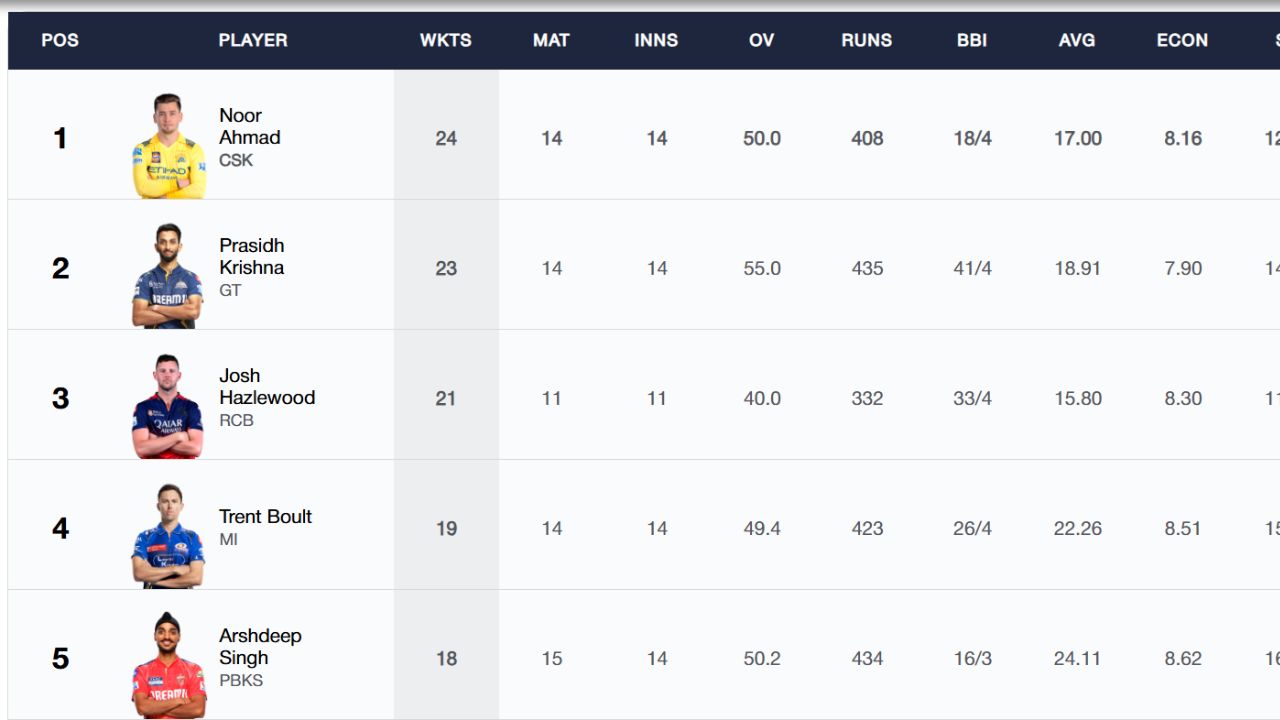Click the MAT column header
The height and width of the screenshot is (720, 1280).
coord(551,40)
